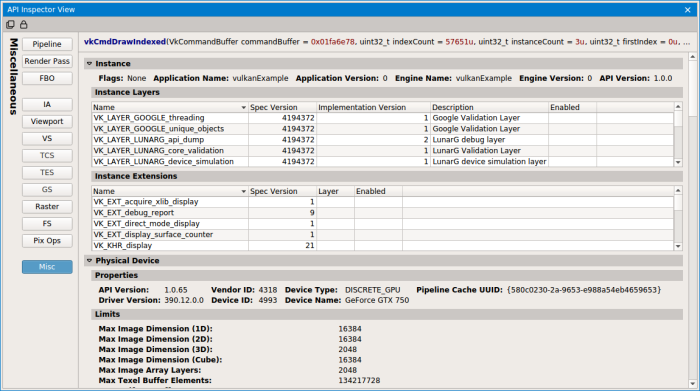Open the Pix Ops stage

(47, 241)
